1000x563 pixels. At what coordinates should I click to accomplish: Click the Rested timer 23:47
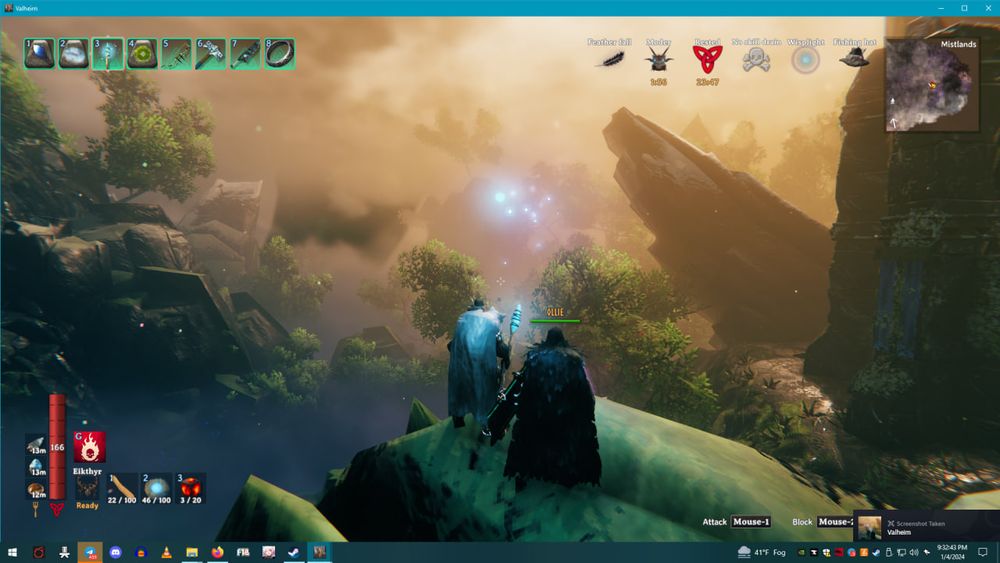(x=707, y=82)
